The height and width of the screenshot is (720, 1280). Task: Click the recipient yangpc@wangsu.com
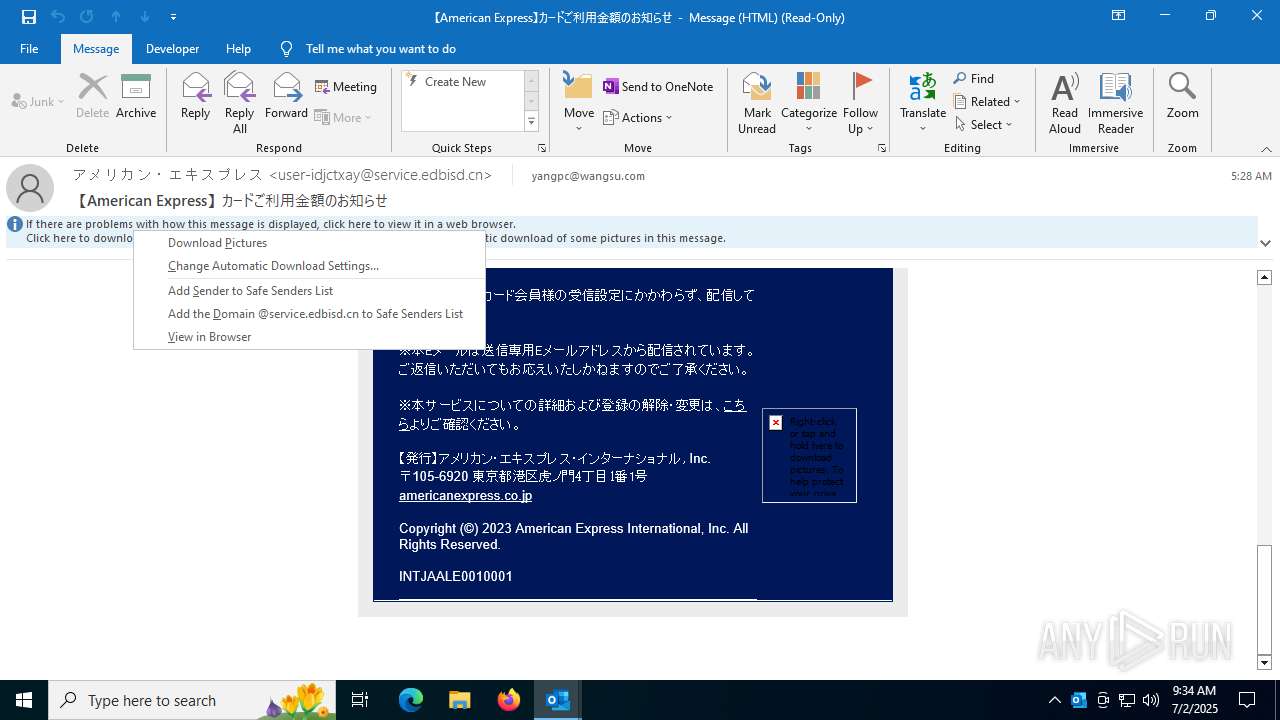(x=588, y=176)
